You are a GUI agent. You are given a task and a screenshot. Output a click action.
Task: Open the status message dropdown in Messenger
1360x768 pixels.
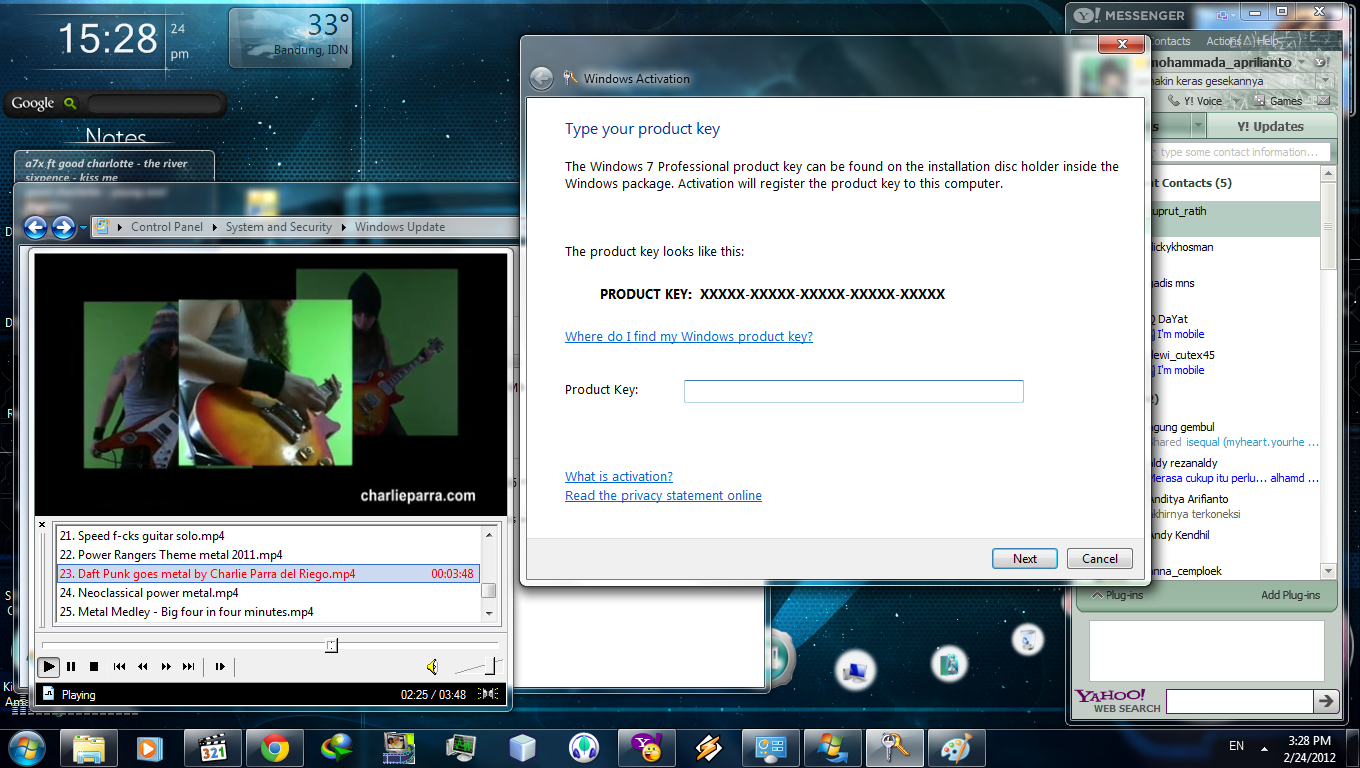(1324, 81)
